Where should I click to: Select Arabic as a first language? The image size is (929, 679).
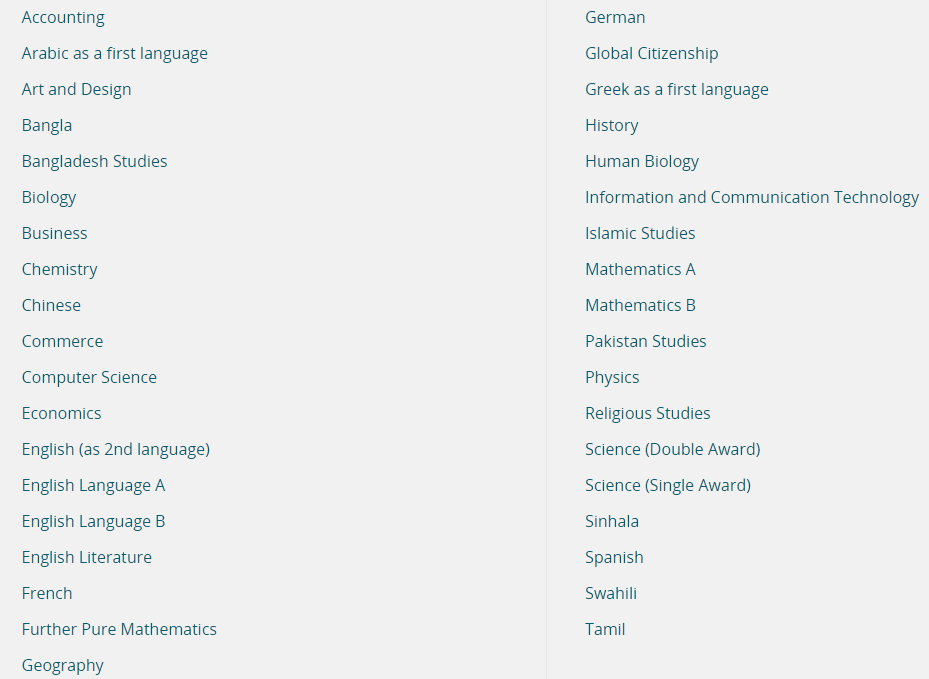[x=115, y=54]
